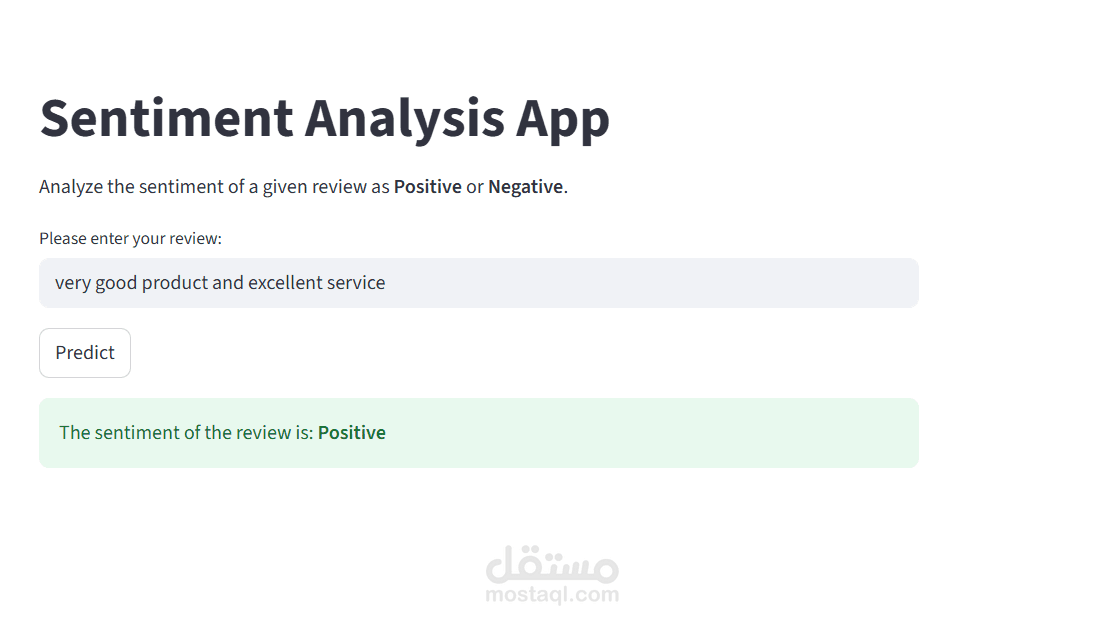Click the word "Analysis" in the heading
Screen dimensions: 1106x618
pyautogui.click(x=404, y=118)
